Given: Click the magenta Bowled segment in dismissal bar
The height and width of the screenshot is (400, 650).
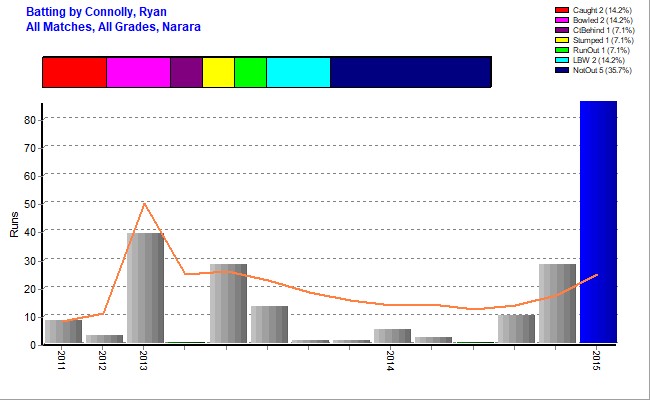Looking at the screenshot, I should (138, 73).
